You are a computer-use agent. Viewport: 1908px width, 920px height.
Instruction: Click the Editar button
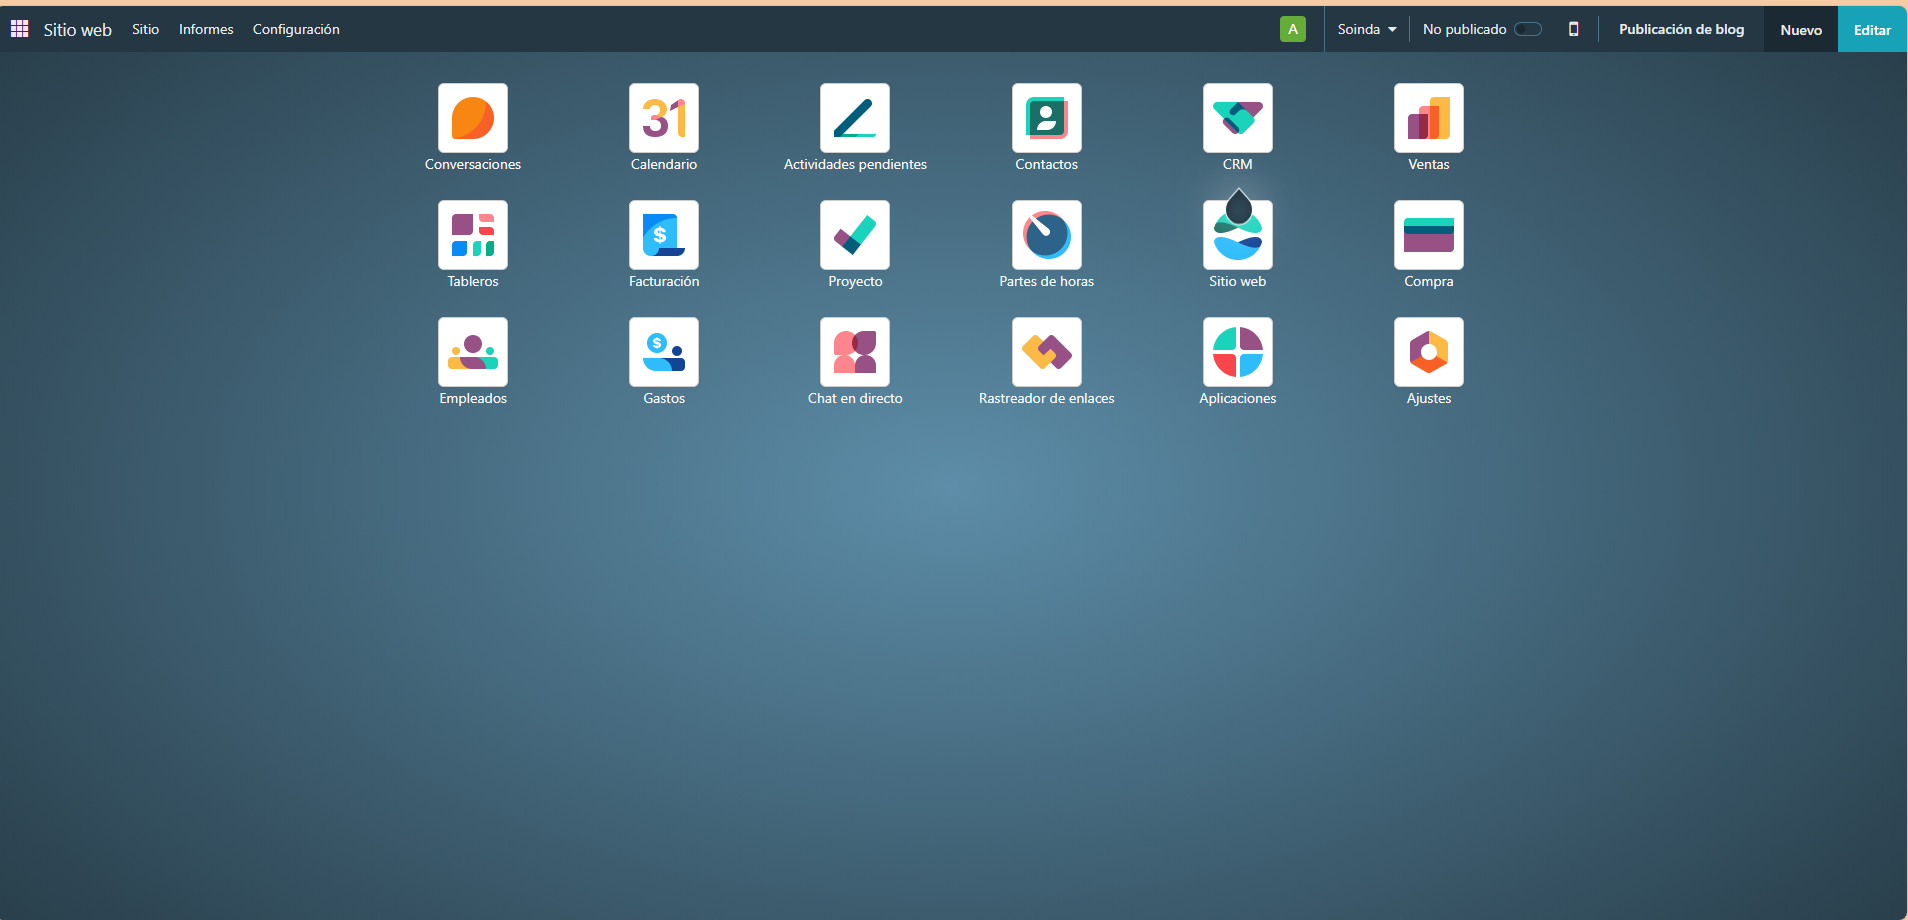(x=1871, y=29)
